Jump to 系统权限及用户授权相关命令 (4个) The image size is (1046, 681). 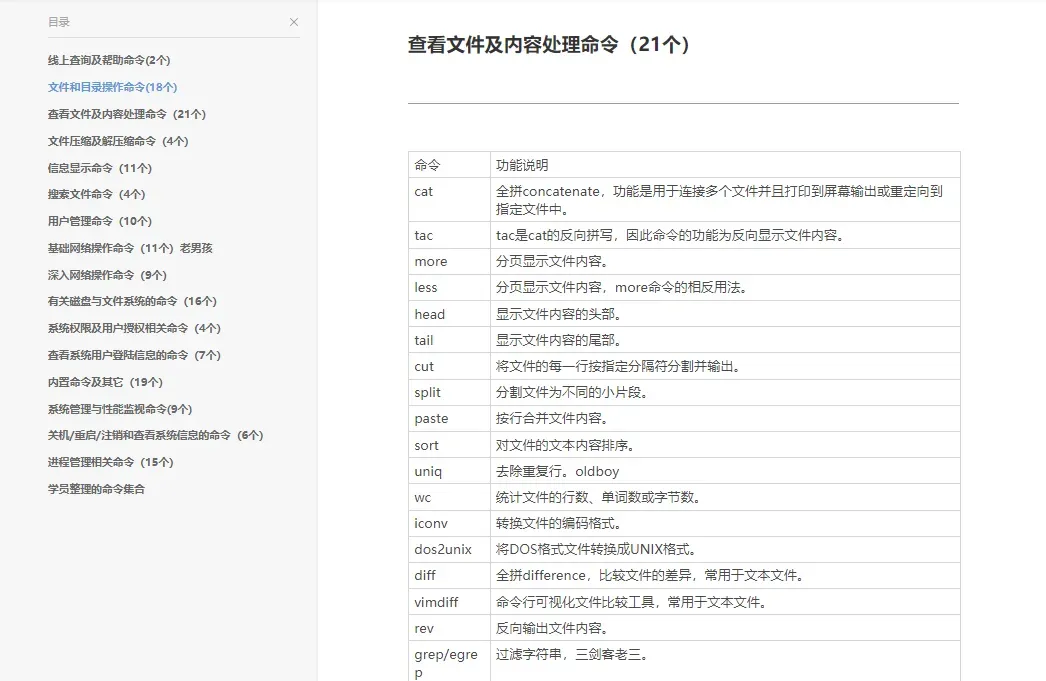point(134,328)
